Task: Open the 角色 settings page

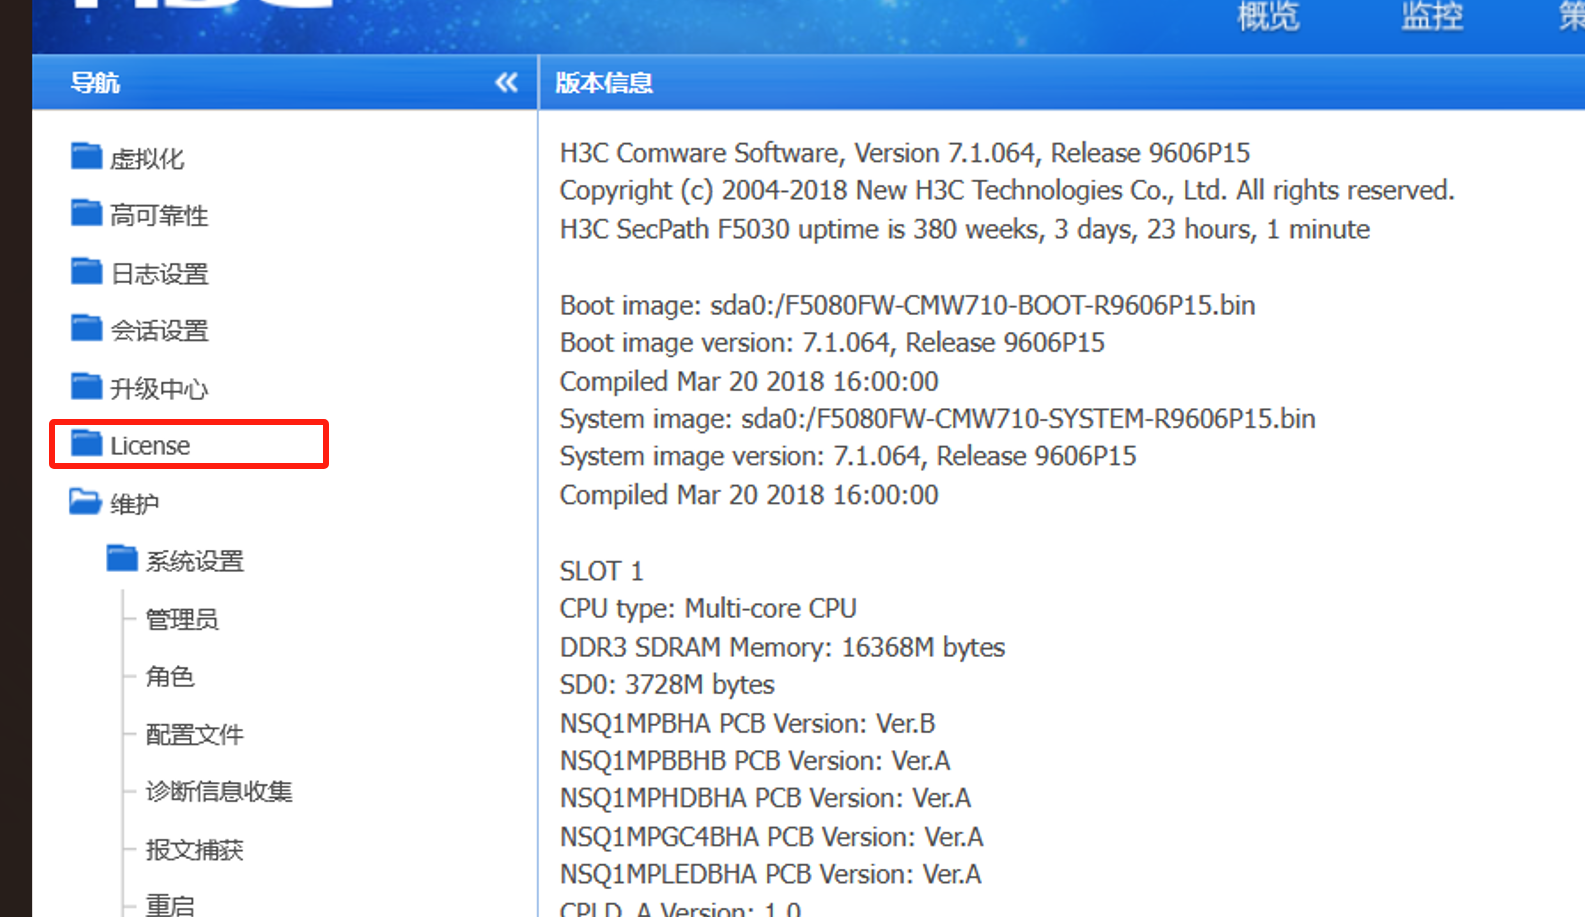Action: (170, 677)
